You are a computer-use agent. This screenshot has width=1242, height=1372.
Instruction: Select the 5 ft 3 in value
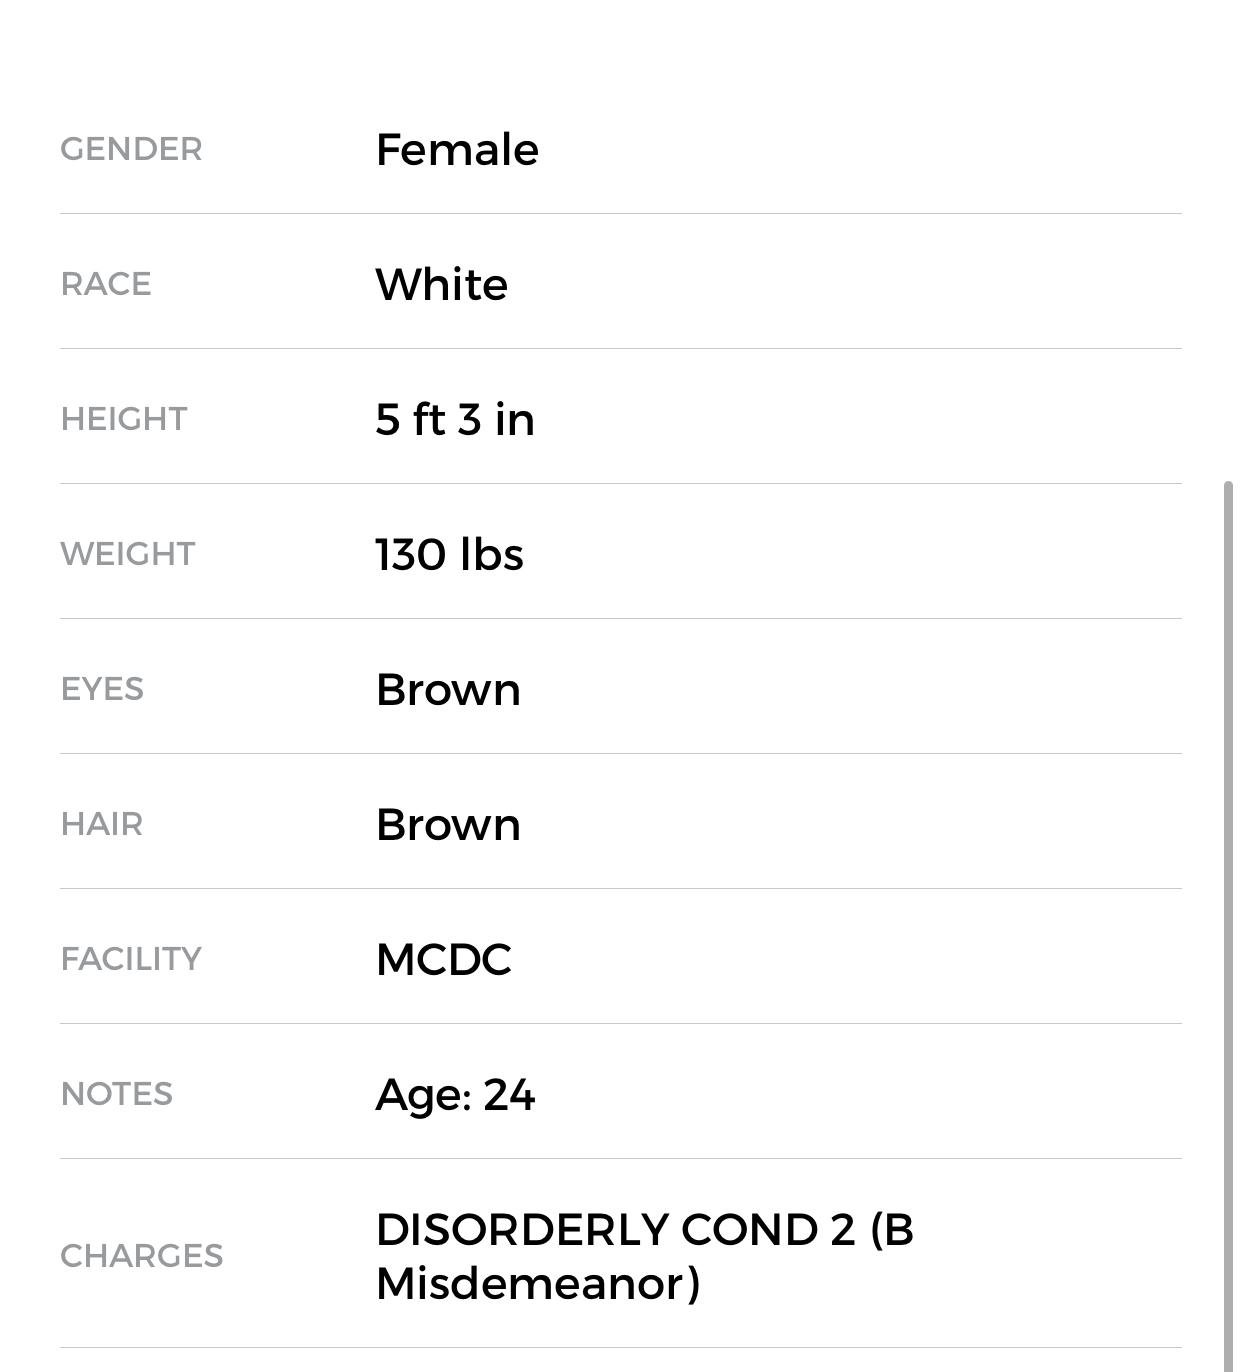click(x=455, y=419)
